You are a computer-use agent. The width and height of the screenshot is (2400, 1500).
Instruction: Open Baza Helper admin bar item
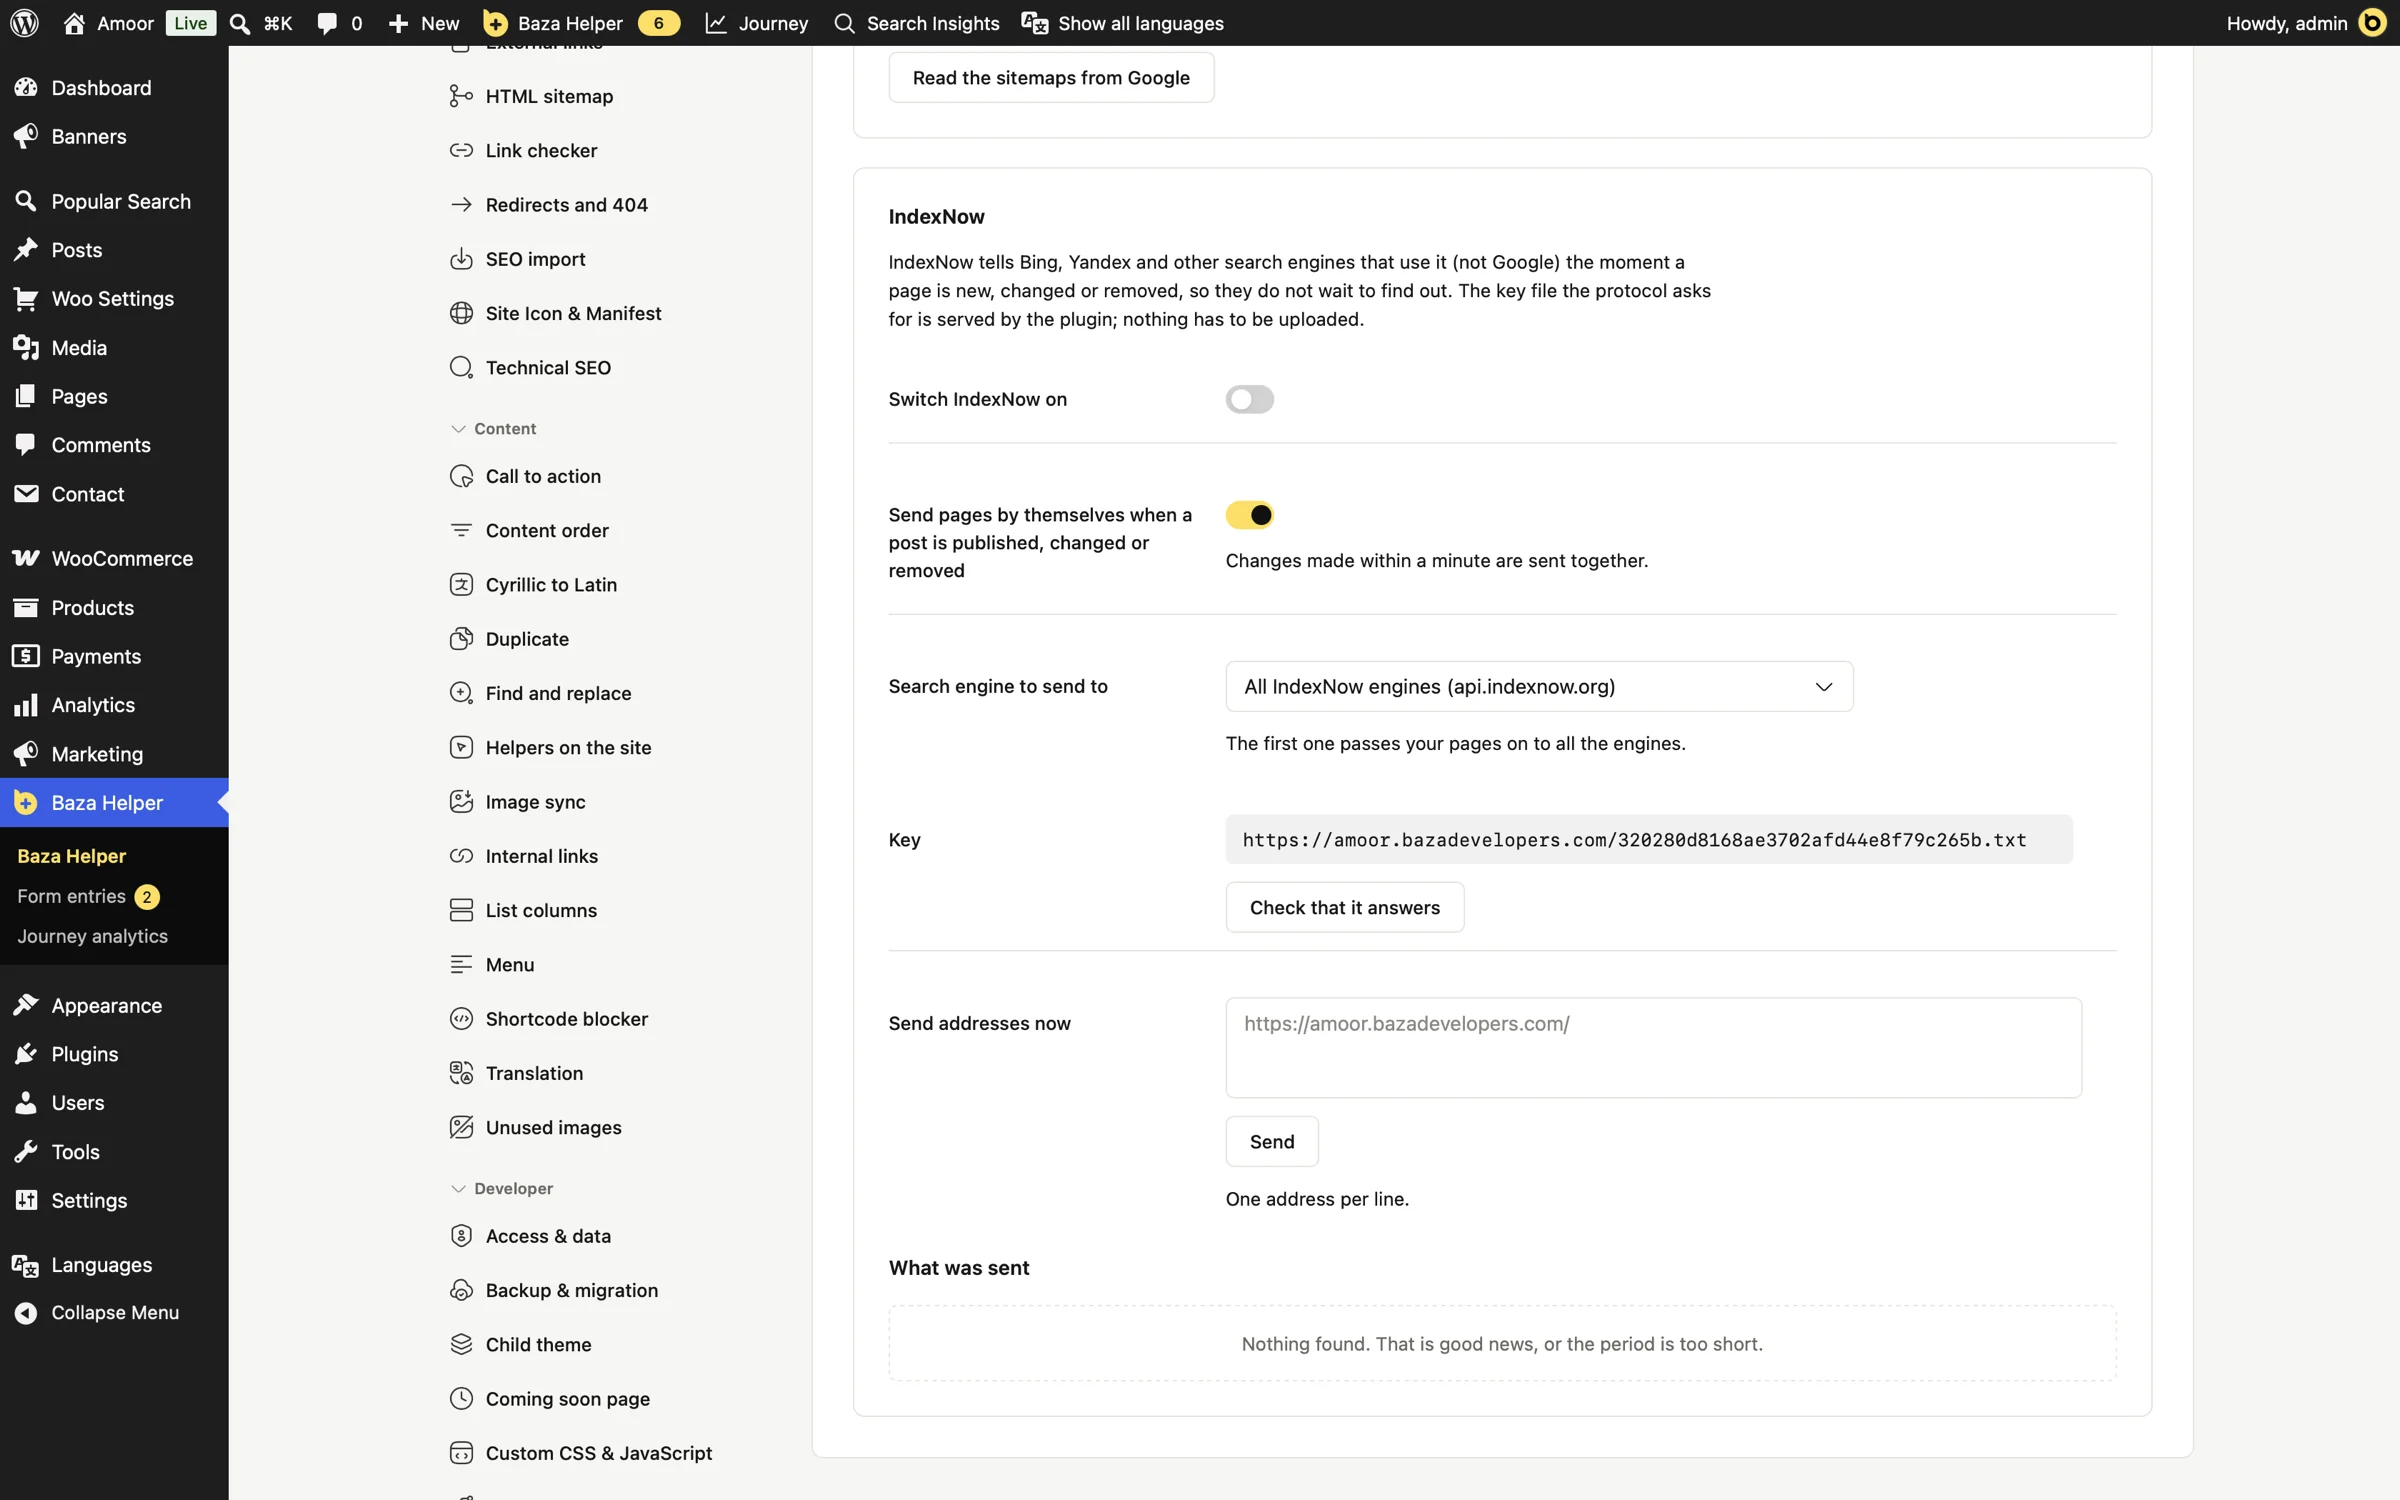(581, 22)
